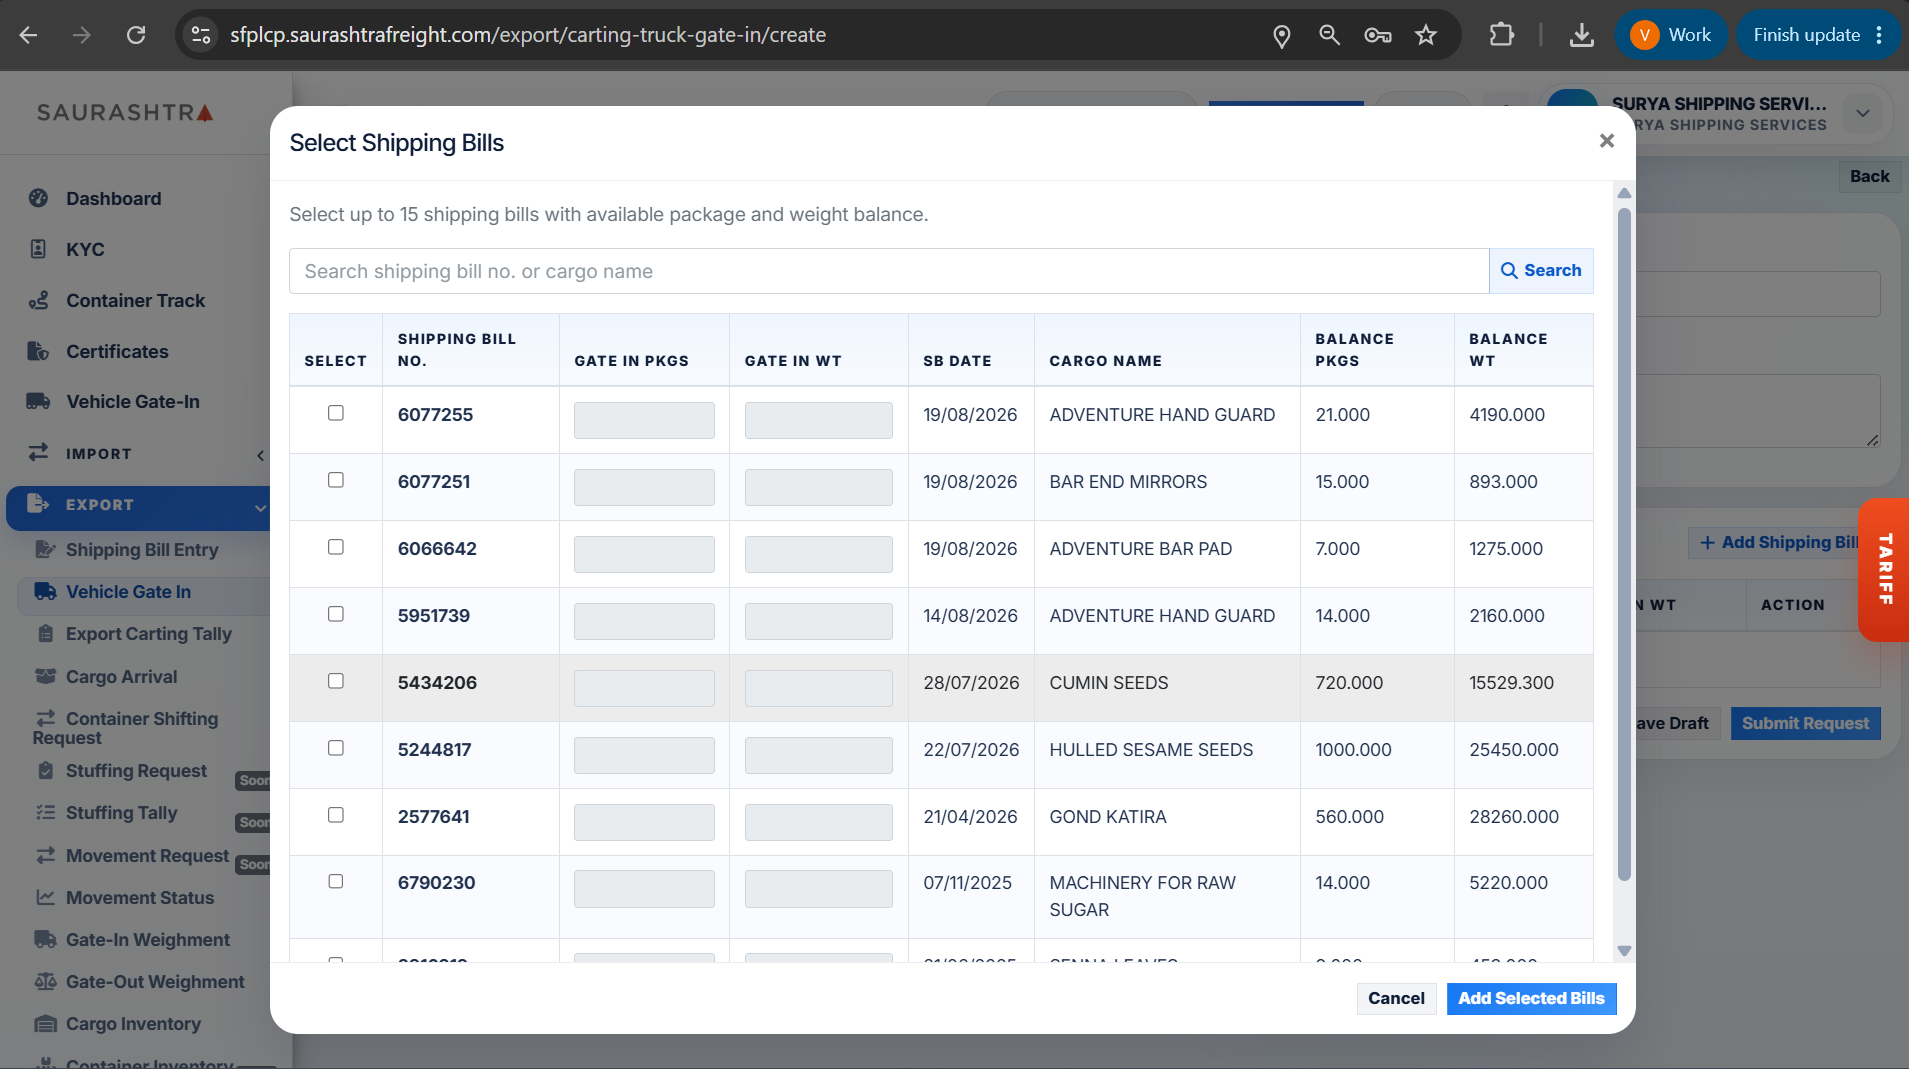Collapse the EXPORT menu chevron

(261, 508)
